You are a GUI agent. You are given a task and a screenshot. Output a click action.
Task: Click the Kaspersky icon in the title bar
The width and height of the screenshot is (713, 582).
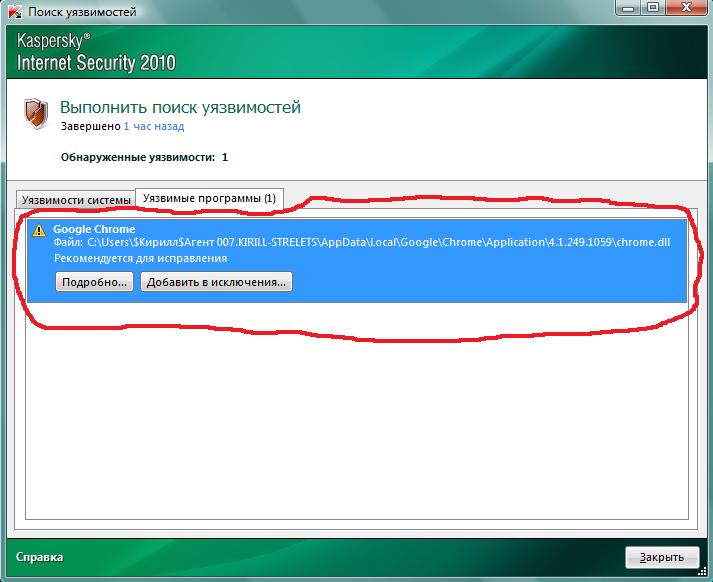[x=14, y=11]
